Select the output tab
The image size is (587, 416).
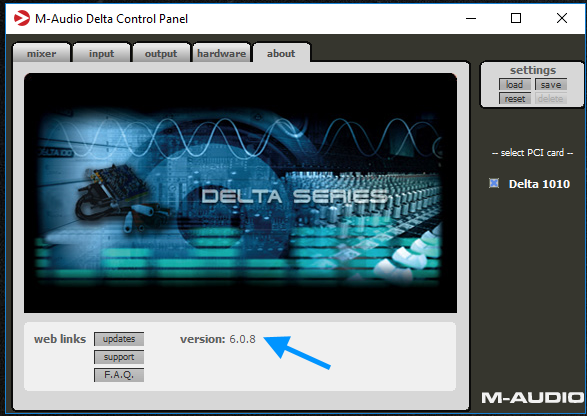tap(161, 53)
